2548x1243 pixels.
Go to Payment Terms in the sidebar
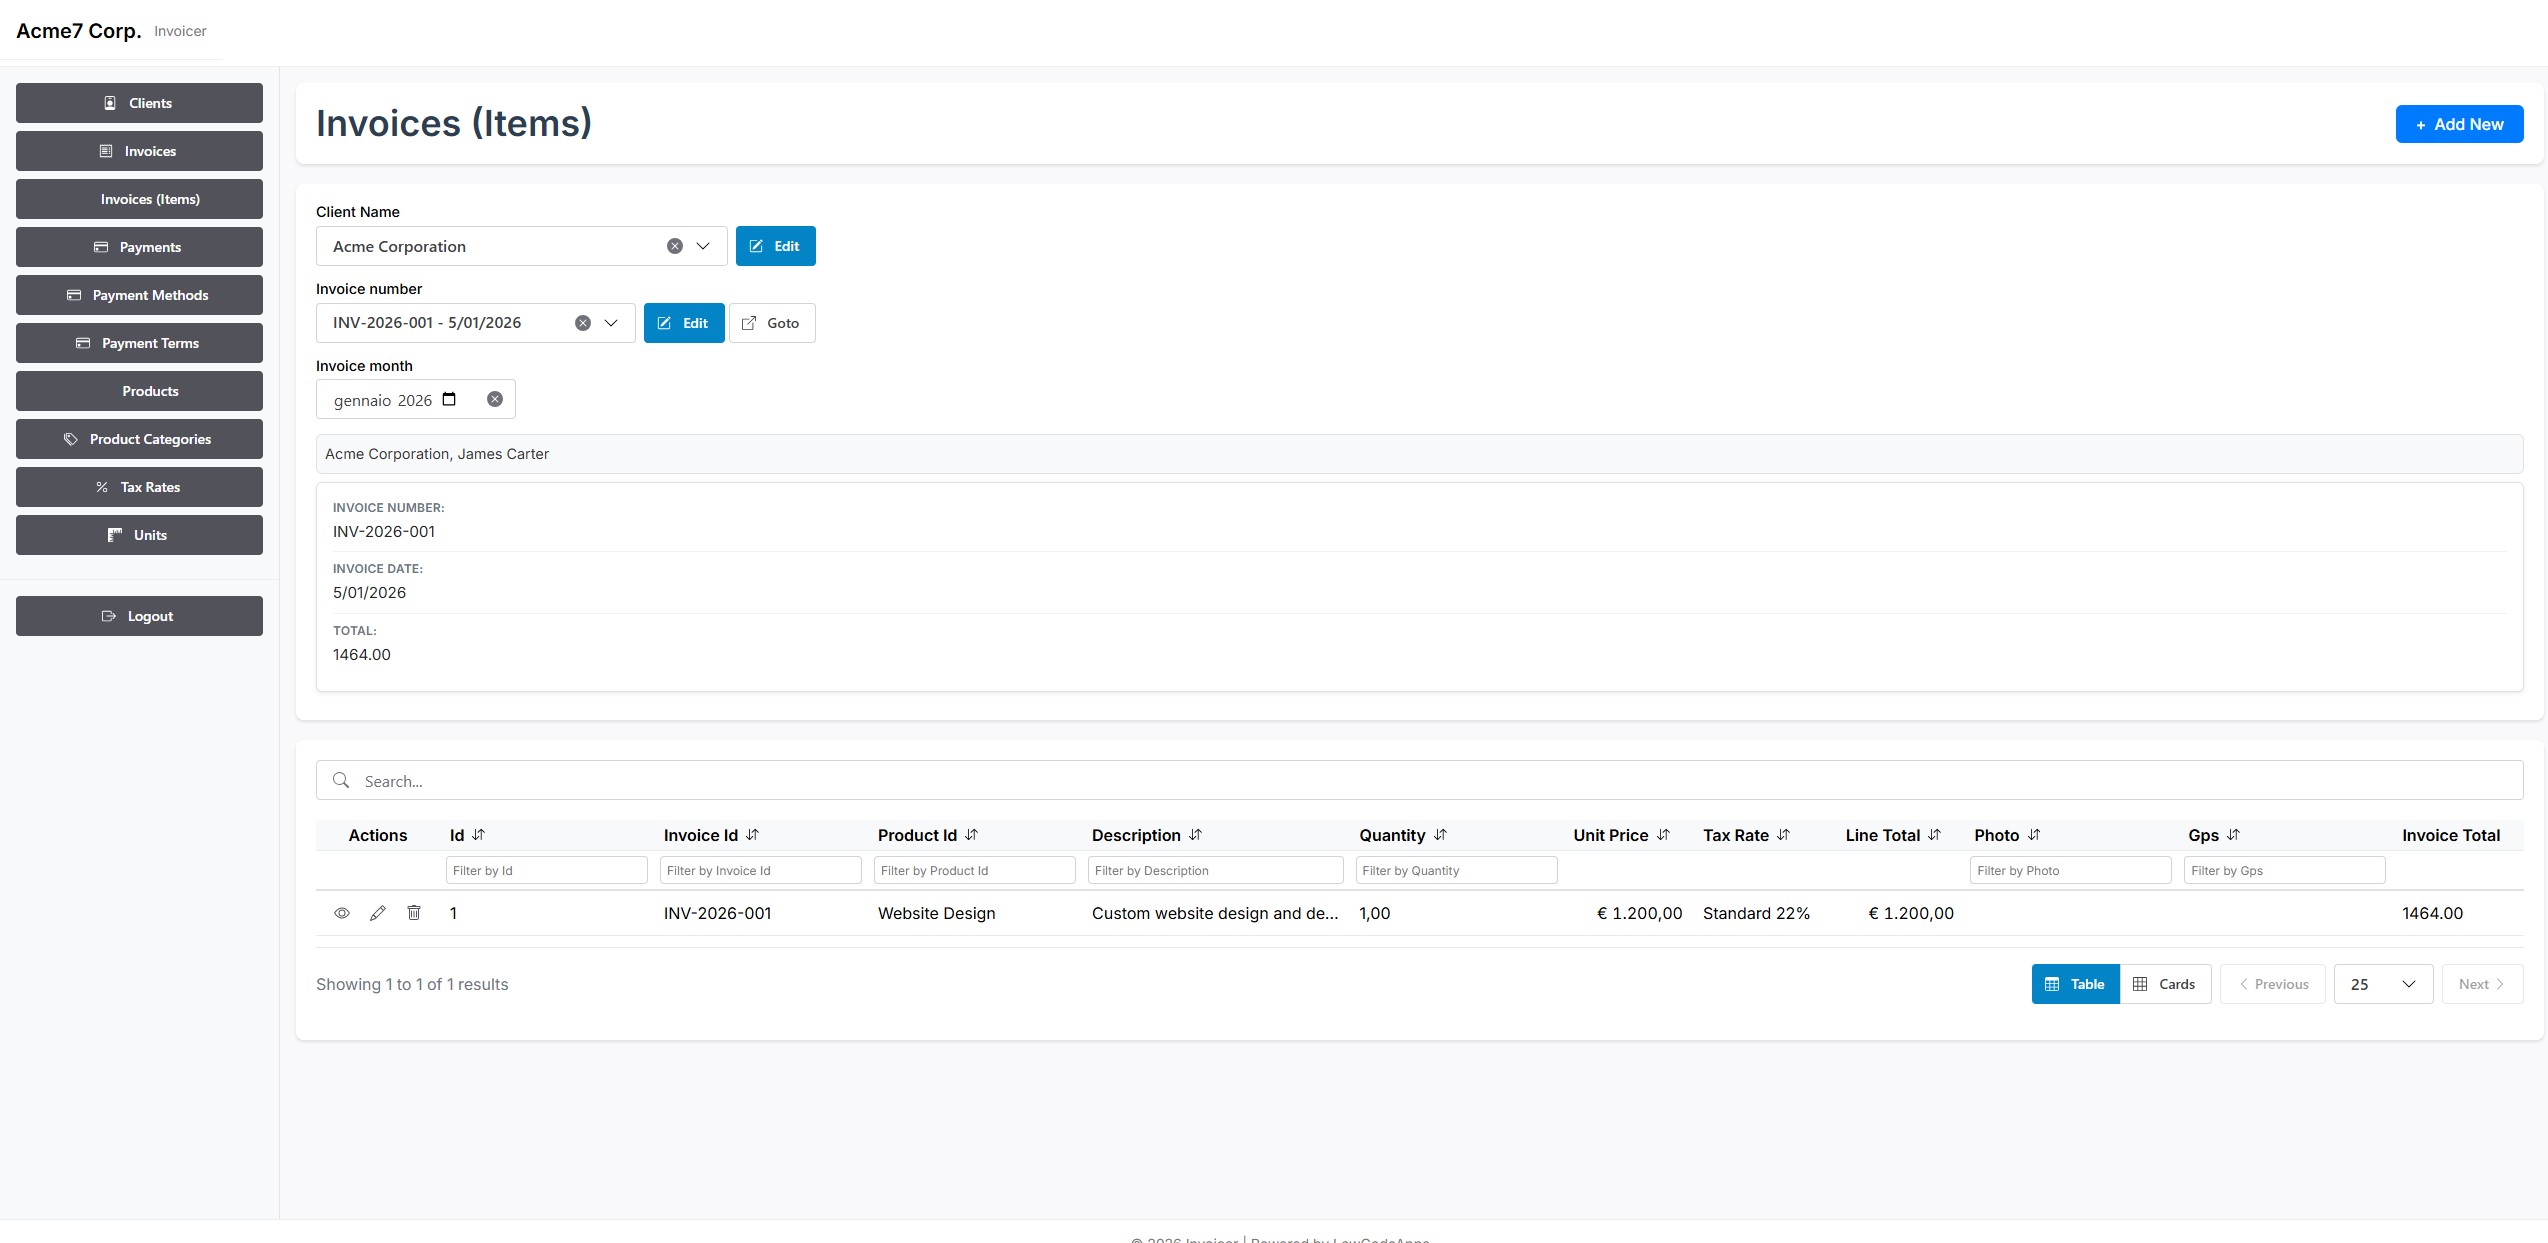[139, 343]
